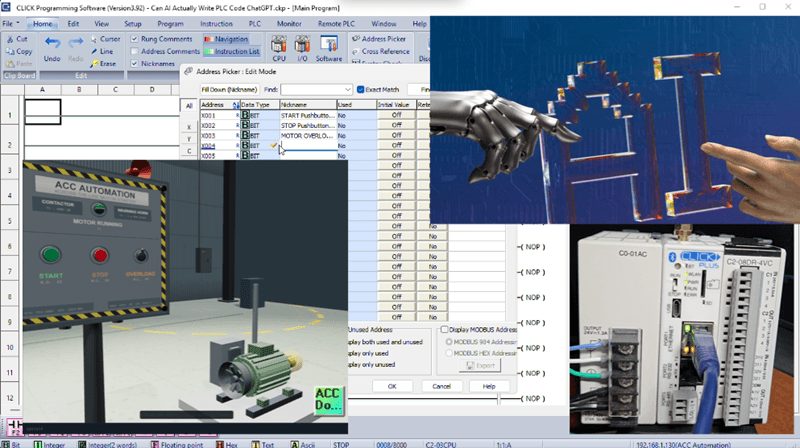Select the C address filter tab
The width and height of the screenshot is (800, 448).
click(189, 151)
